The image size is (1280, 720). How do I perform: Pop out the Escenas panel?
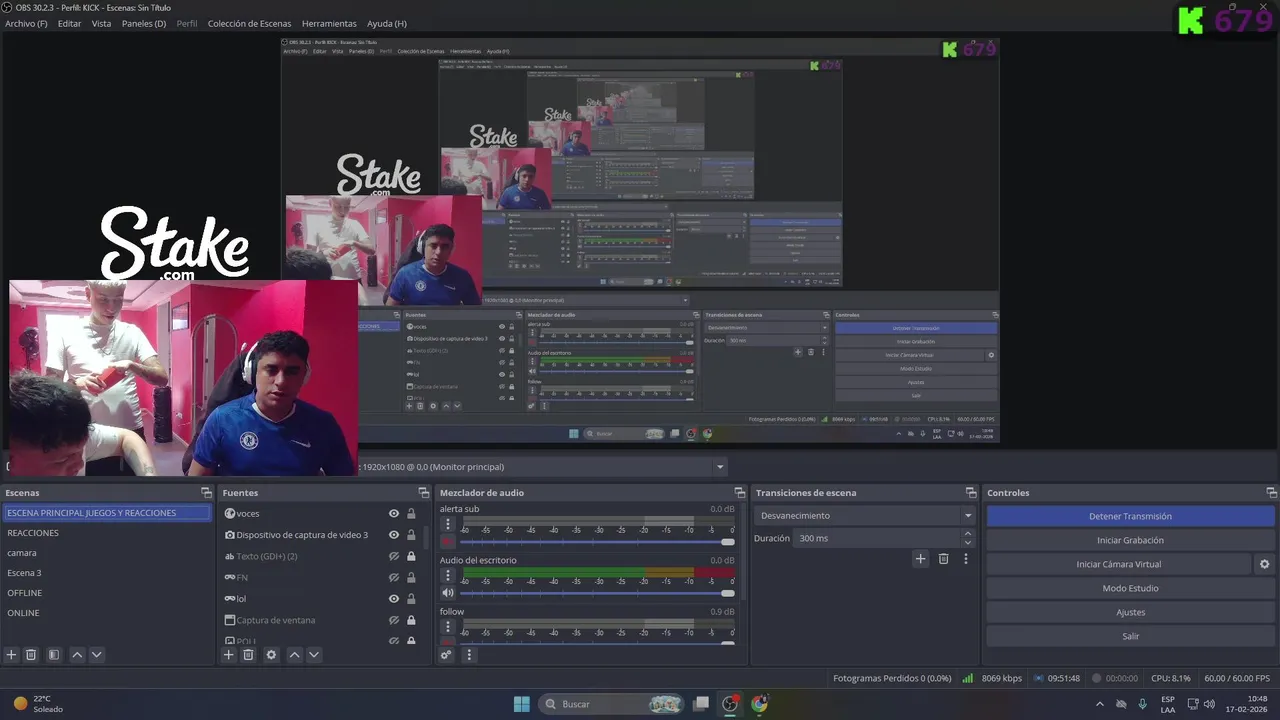coord(206,493)
